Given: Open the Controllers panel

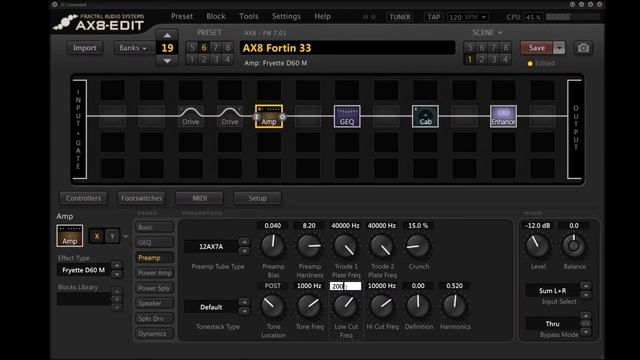Looking at the screenshot, I should point(83,198).
